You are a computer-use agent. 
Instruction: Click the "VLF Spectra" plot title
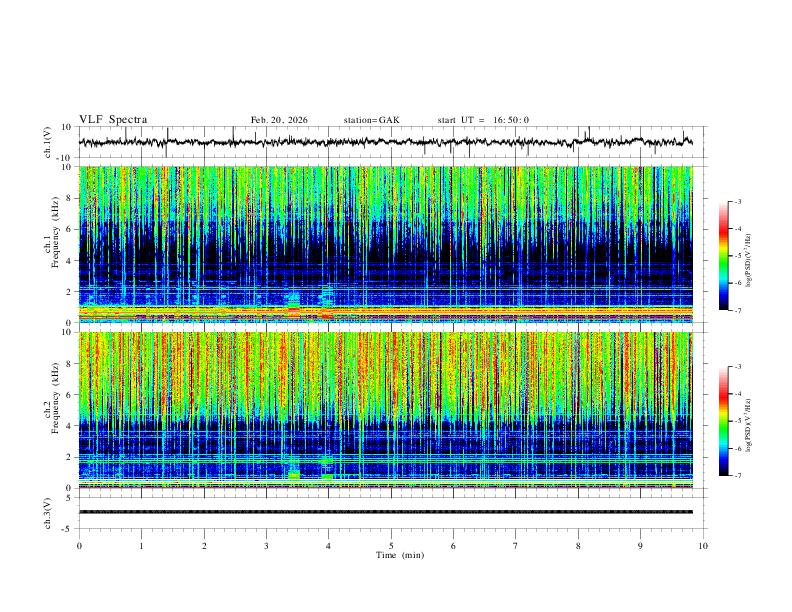(x=113, y=120)
